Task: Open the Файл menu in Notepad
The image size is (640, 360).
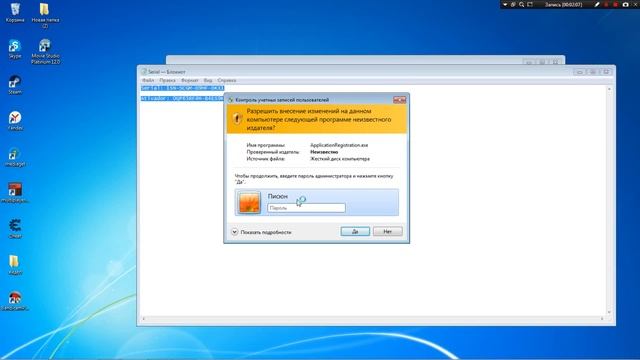Action: point(148,80)
